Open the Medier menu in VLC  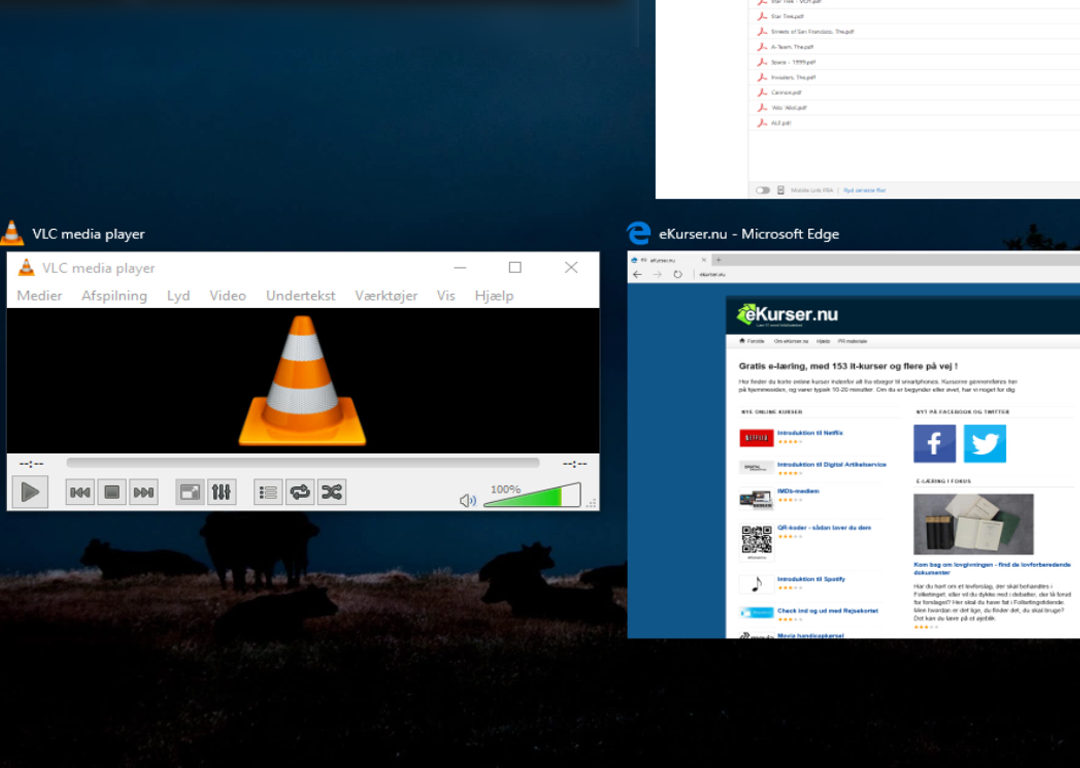point(39,295)
